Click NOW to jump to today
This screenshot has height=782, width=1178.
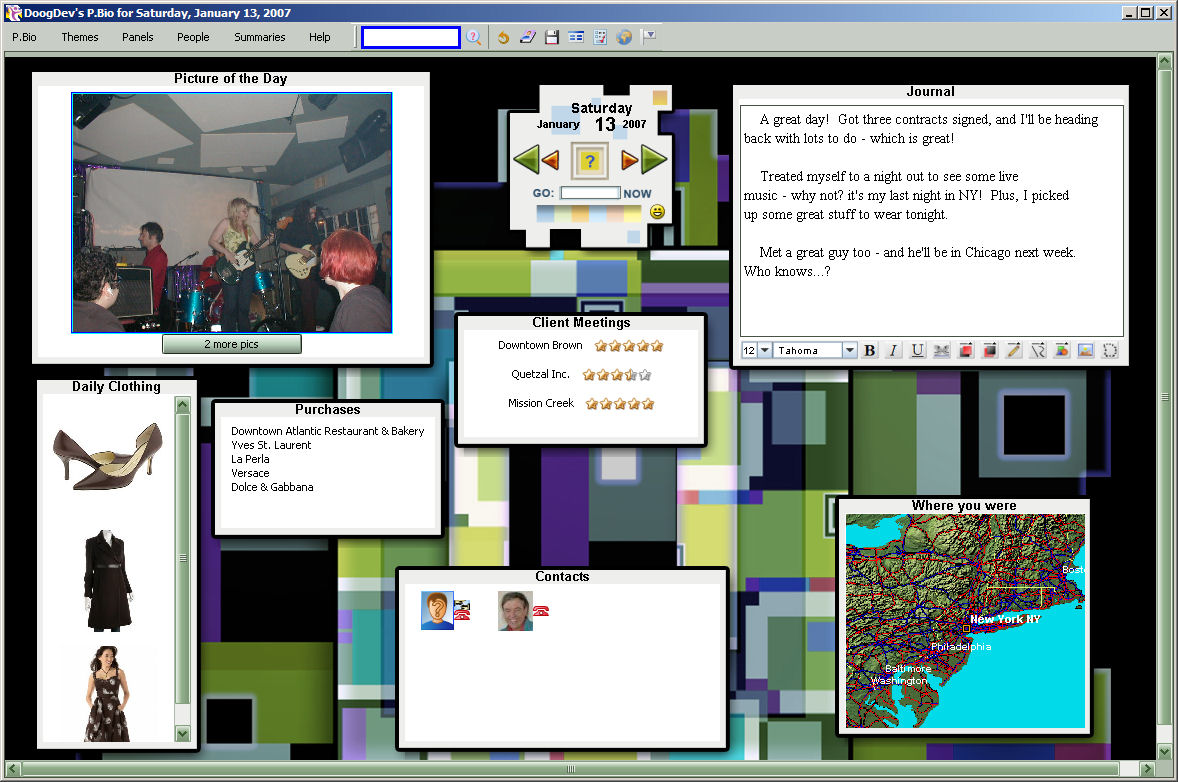[637, 193]
